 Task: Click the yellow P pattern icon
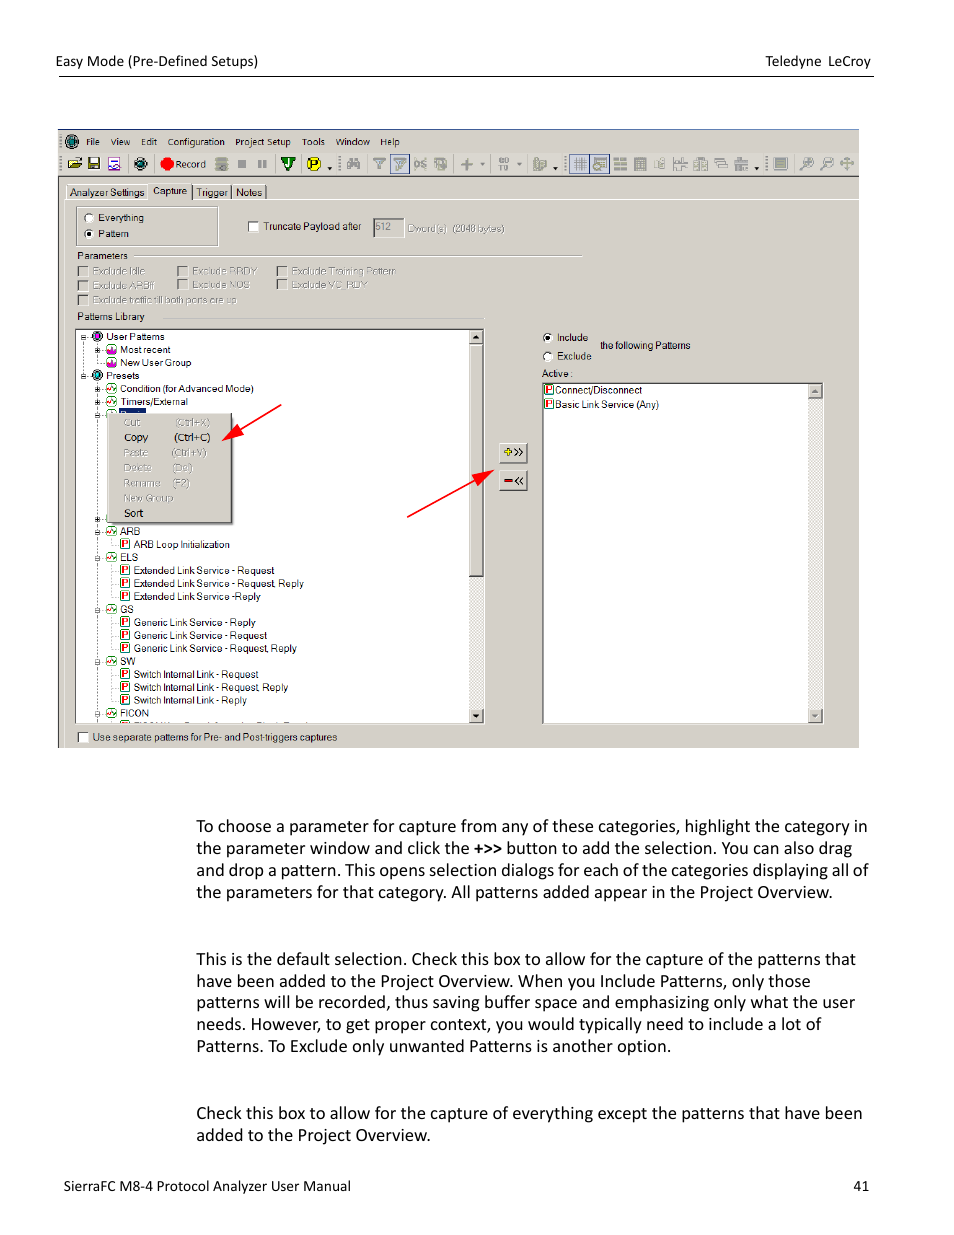pyautogui.click(x=314, y=164)
